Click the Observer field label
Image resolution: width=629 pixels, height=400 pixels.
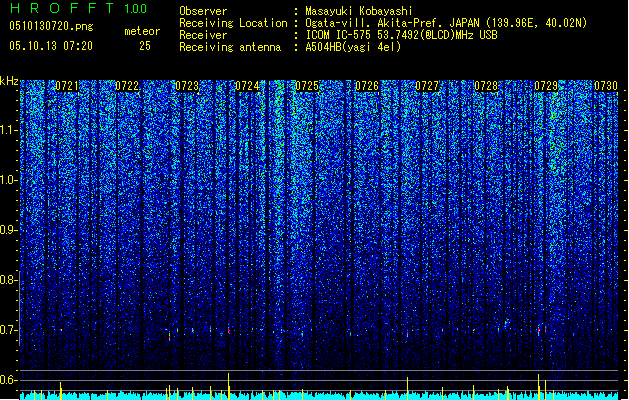click(203, 11)
